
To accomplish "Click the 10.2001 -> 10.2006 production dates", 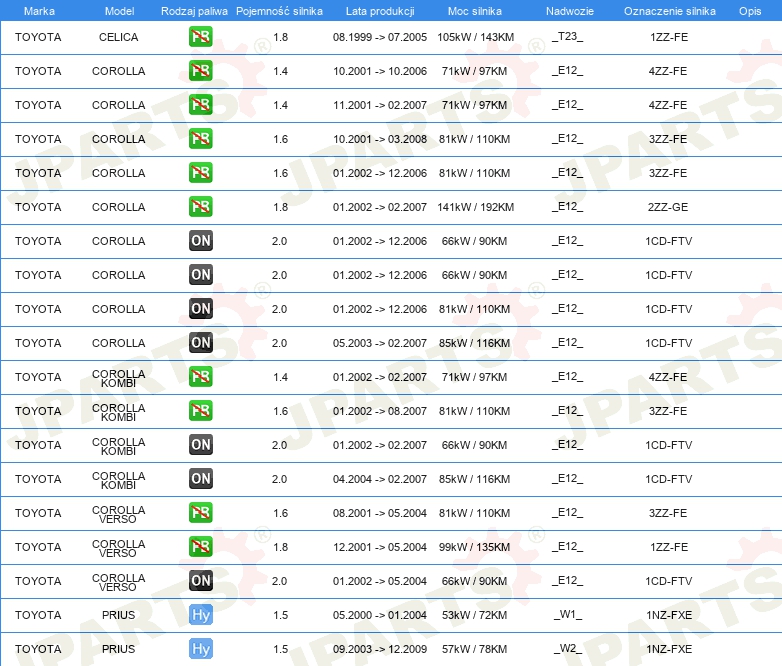I will pos(380,71).
